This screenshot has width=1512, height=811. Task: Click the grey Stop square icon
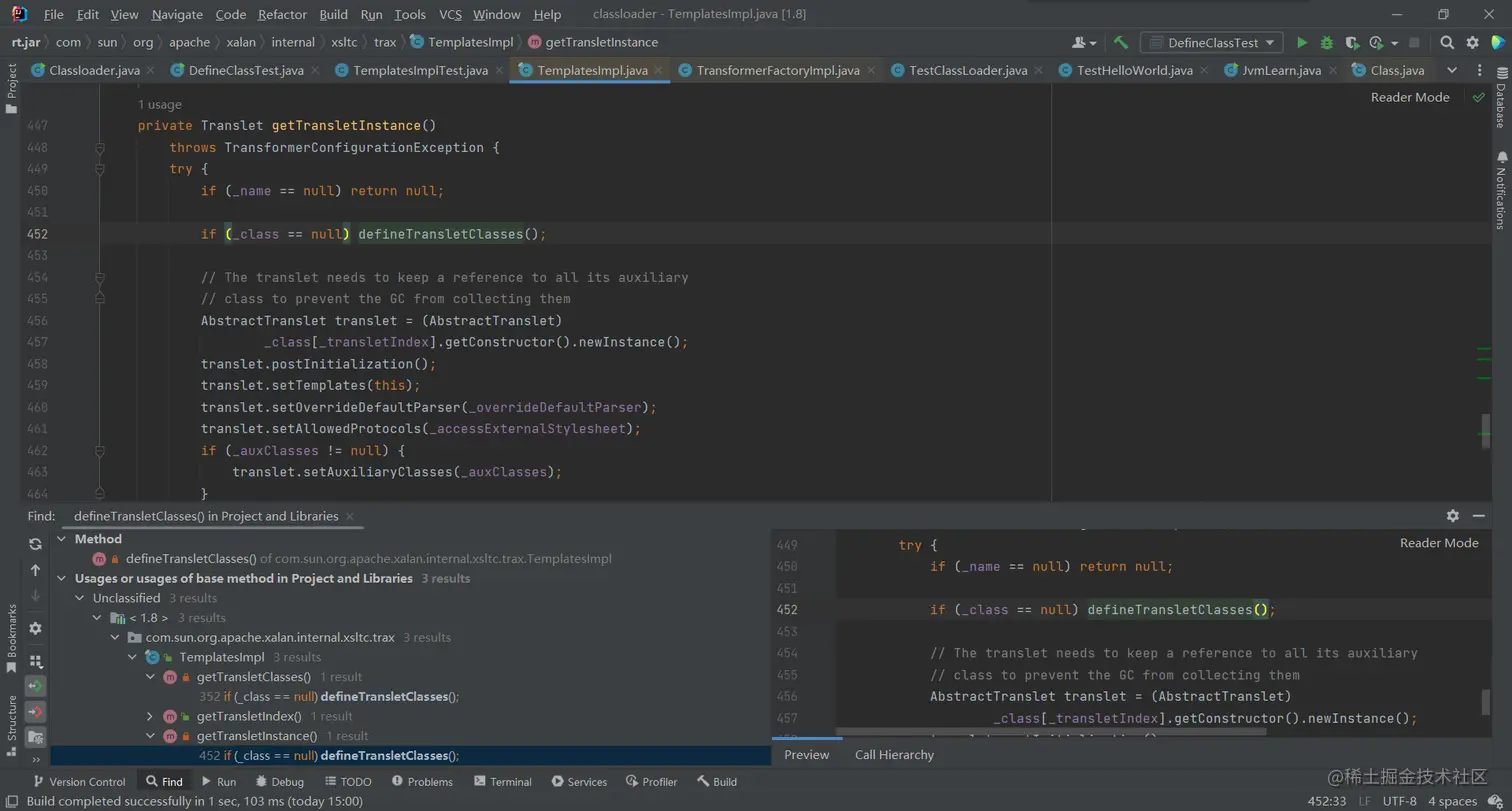tap(1414, 43)
